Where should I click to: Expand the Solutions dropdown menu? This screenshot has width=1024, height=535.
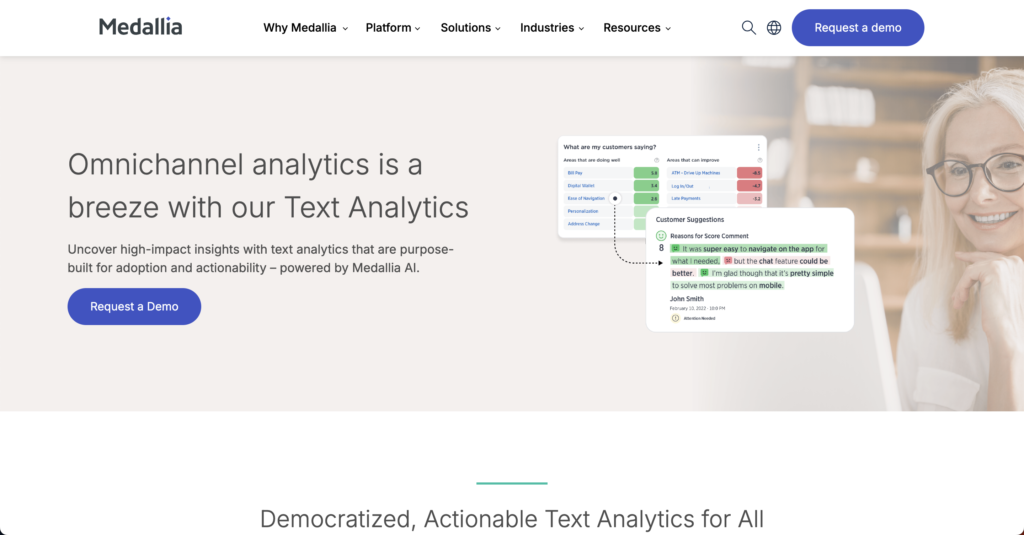pyautogui.click(x=470, y=28)
